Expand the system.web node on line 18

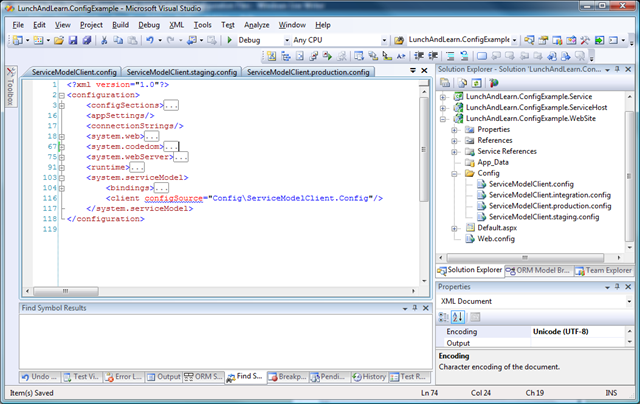tap(62, 136)
